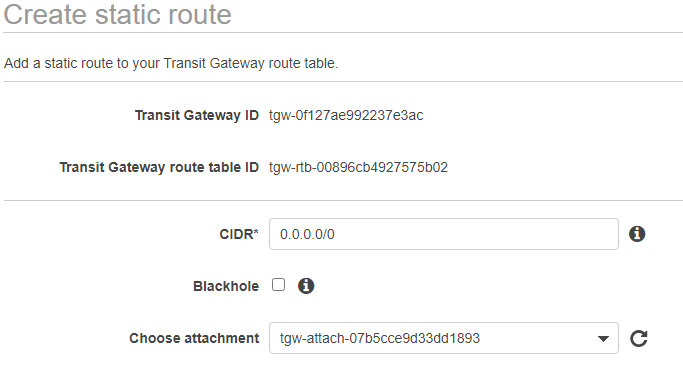Click the attachment dropdown's down arrow
The image size is (683, 371).
pyautogui.click(x=603, y=339)
